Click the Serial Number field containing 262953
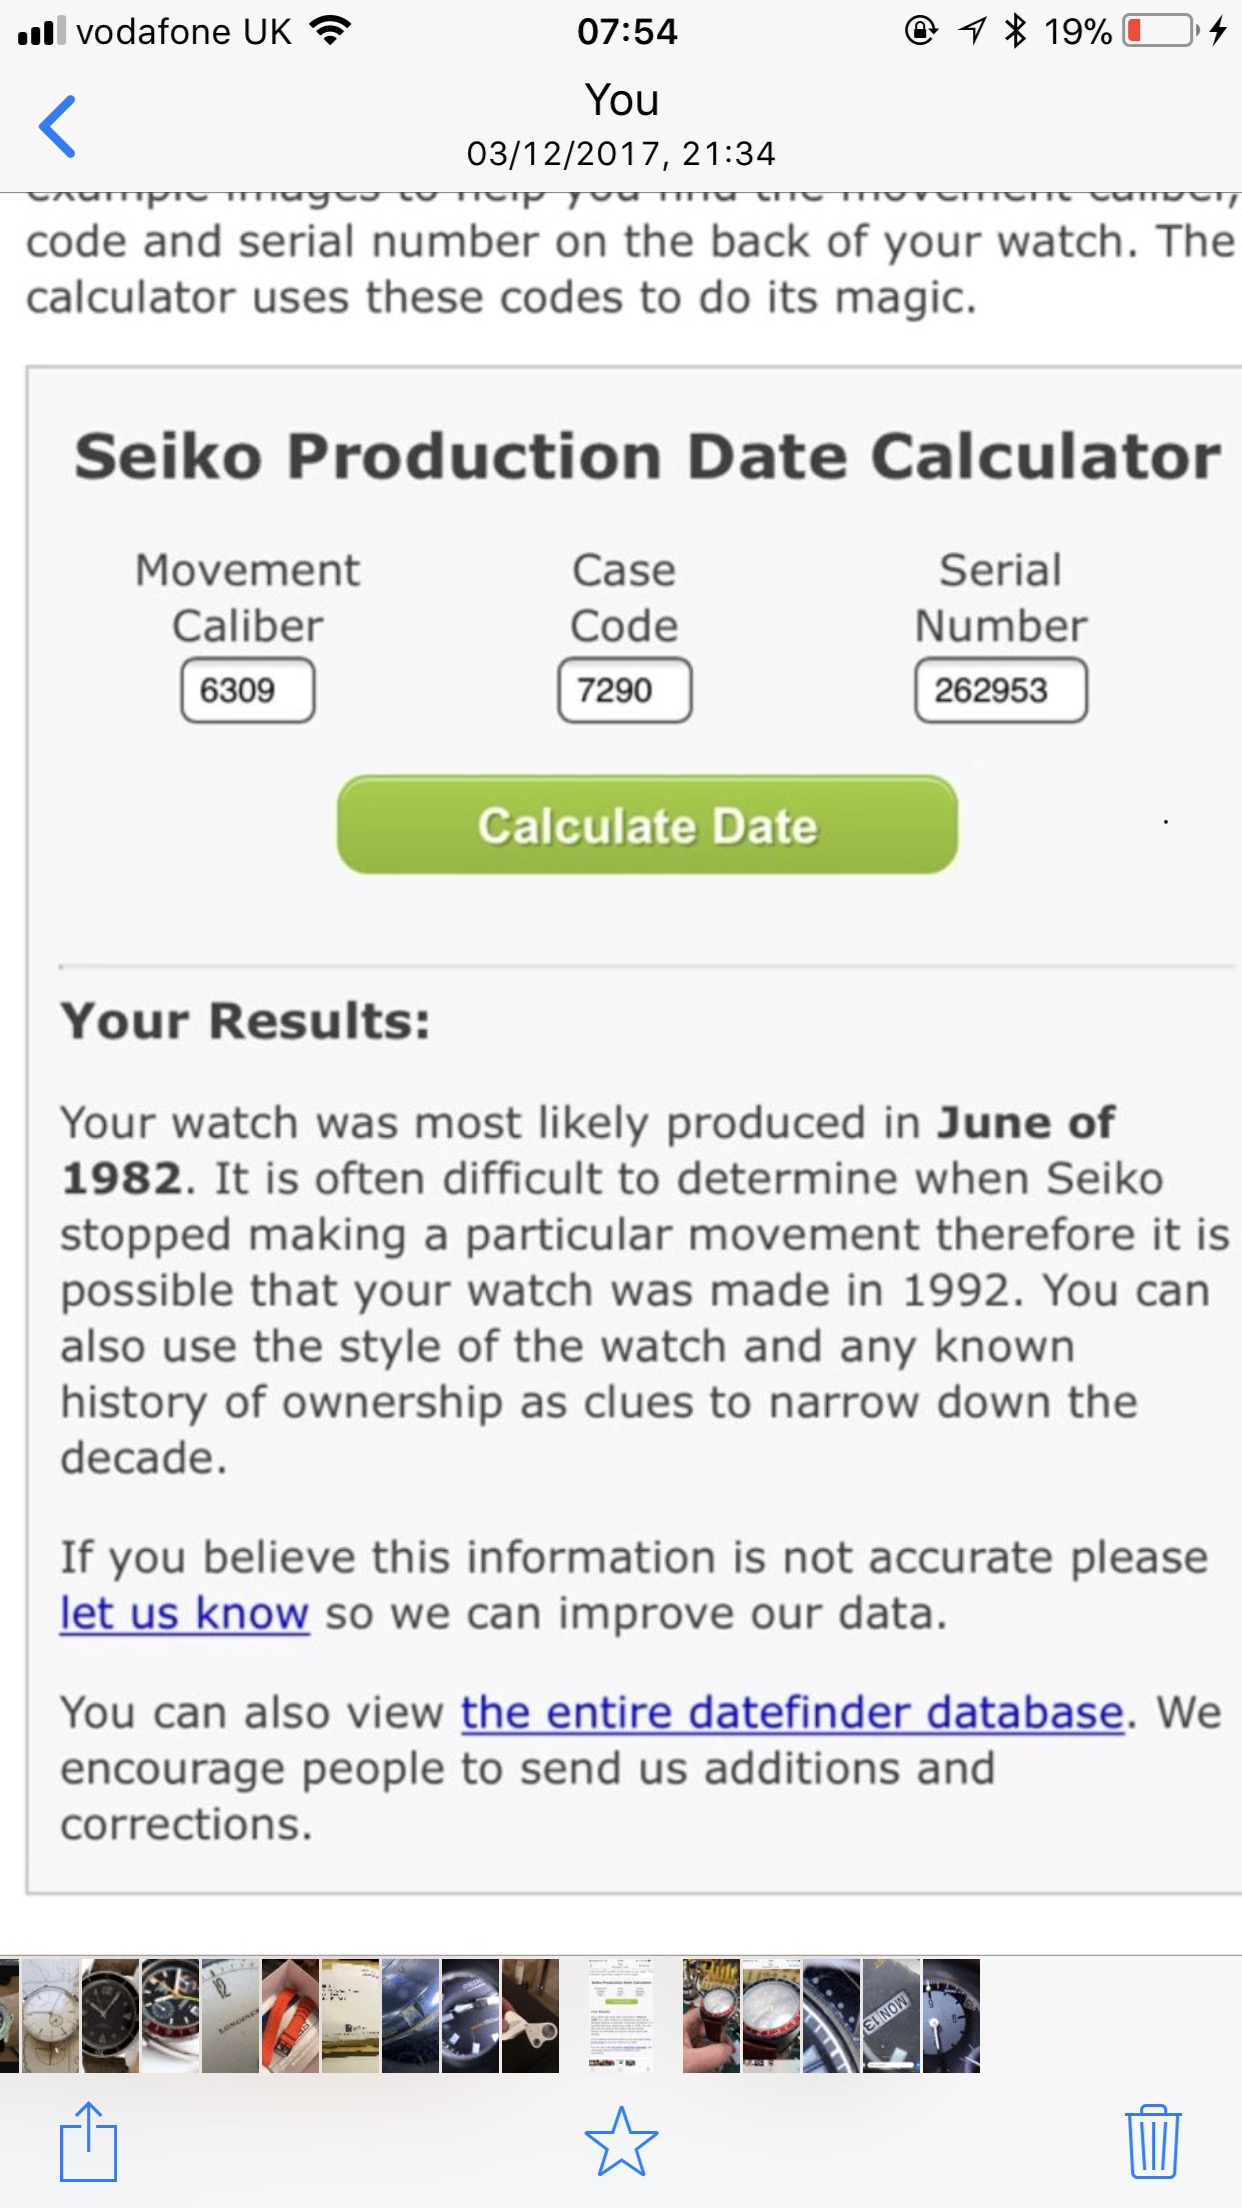 pos(1000,690)
